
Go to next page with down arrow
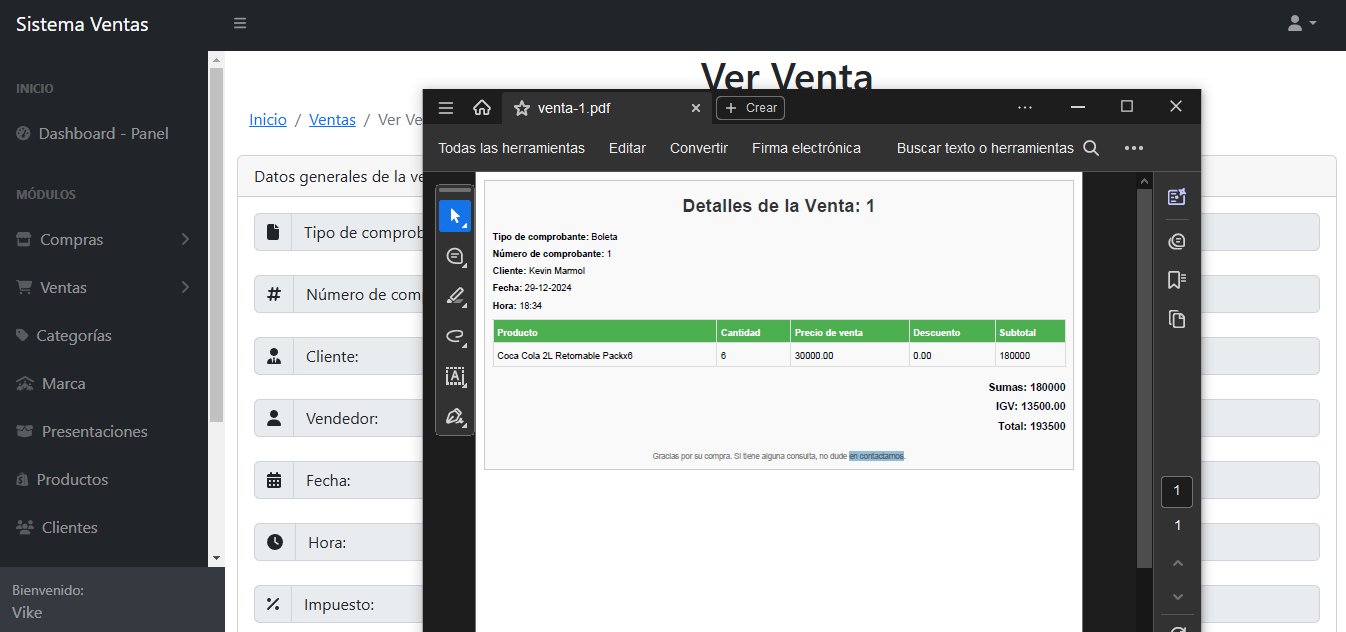click(x=1177, y=597)
